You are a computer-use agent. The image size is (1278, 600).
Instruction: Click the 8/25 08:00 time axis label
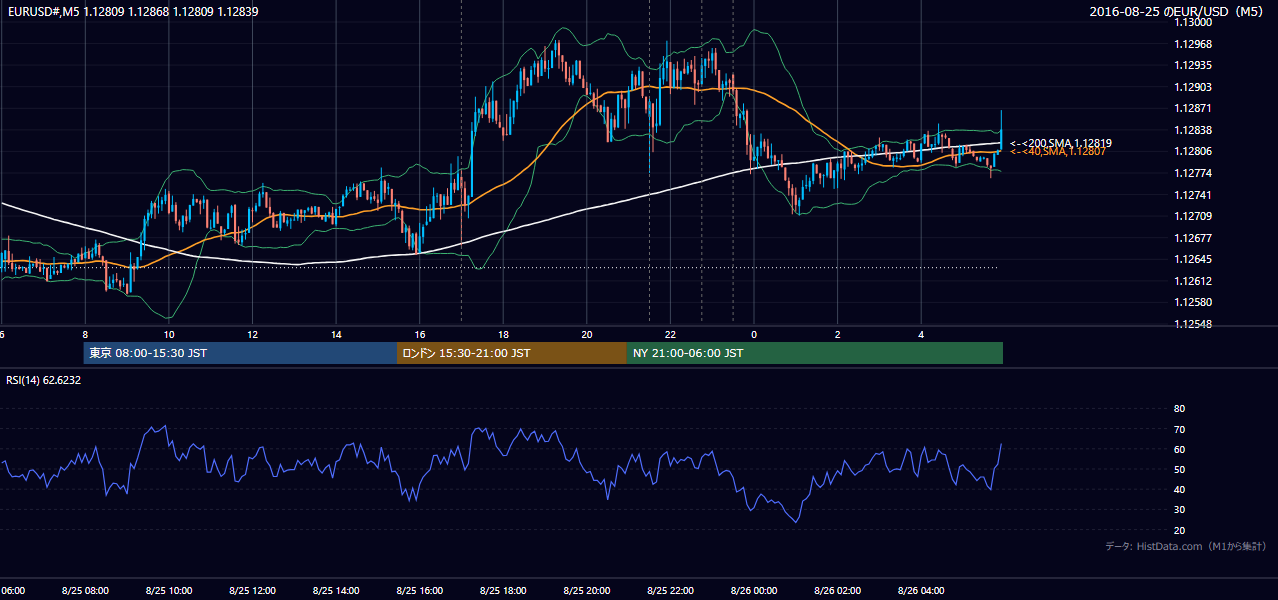tap(85, 591)
